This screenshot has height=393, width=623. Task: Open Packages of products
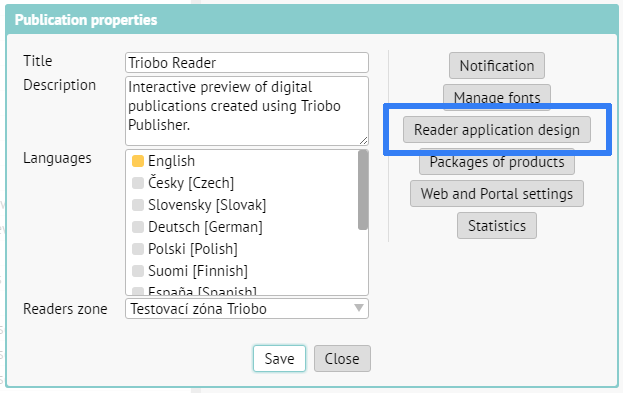tap(497, 162)
